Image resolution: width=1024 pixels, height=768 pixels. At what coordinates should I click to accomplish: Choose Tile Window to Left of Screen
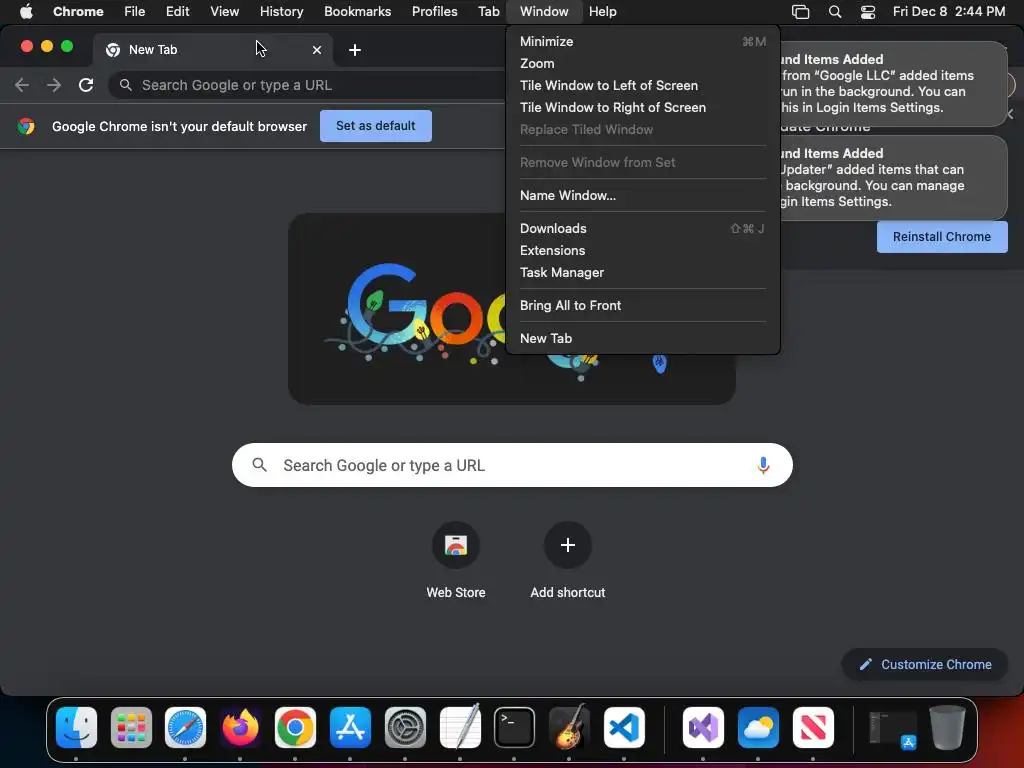pyautogui.click(x=643, y=86)
